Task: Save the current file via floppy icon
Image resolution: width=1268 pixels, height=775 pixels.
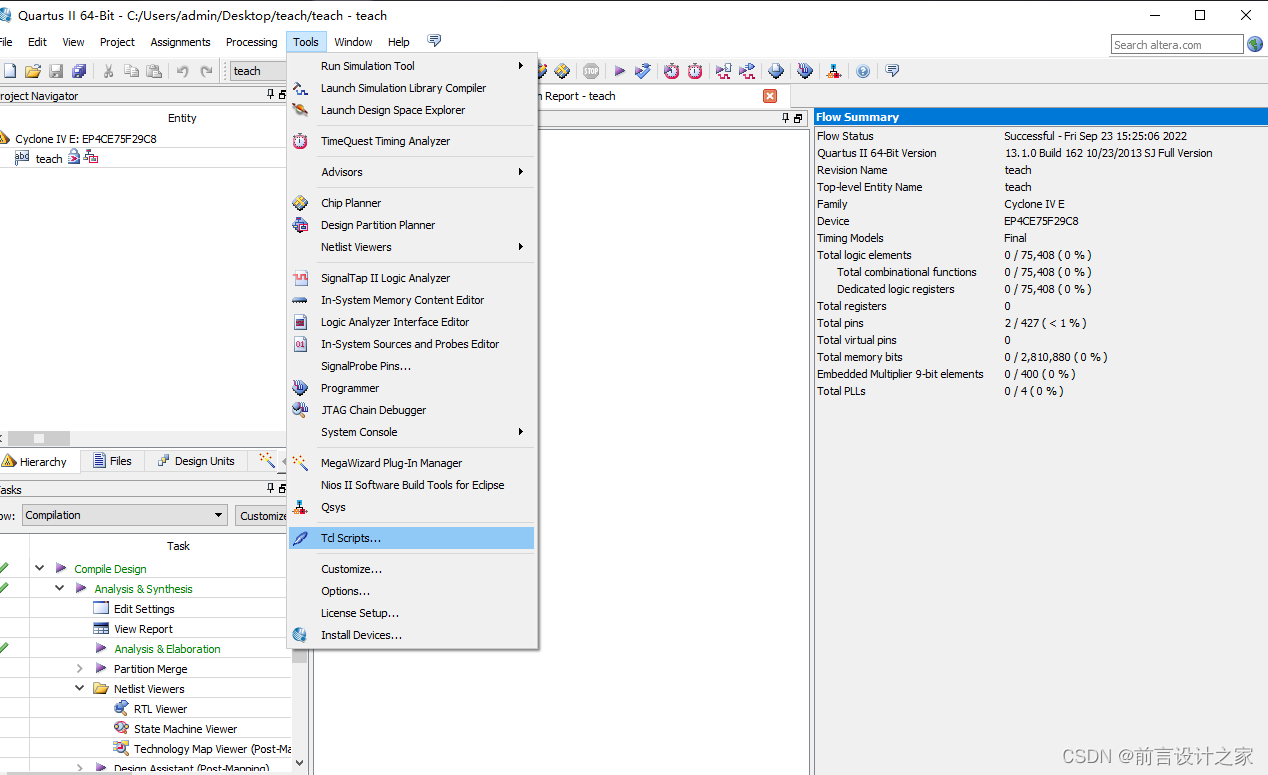Action: click(56, 71)
